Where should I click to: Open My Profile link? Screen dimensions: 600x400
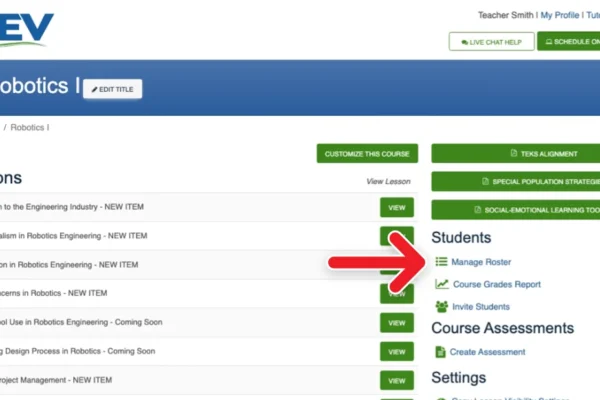[x=559, y=15]
